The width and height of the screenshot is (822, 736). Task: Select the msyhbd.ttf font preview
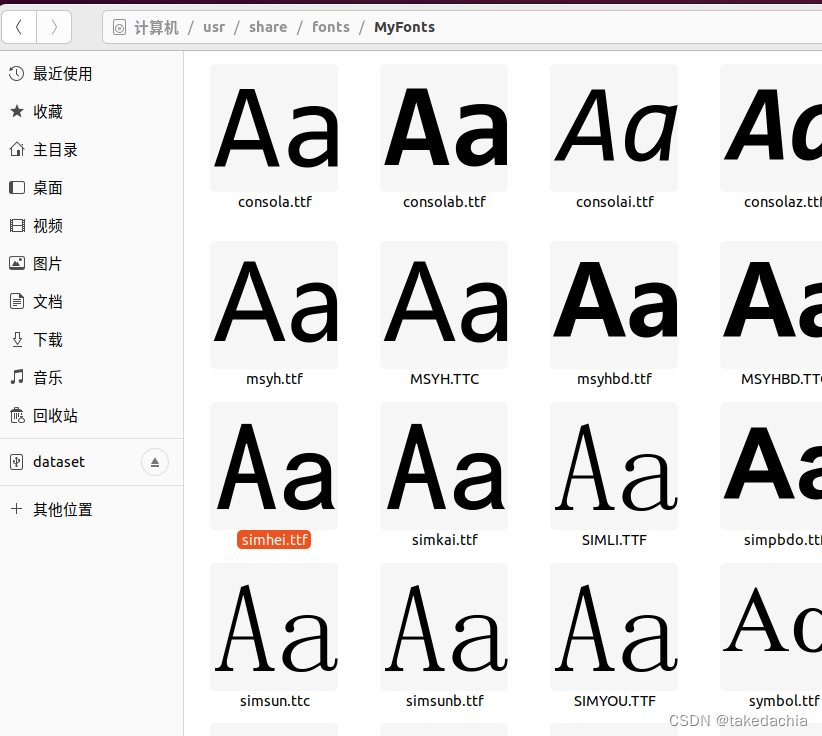tap(614, 305)
